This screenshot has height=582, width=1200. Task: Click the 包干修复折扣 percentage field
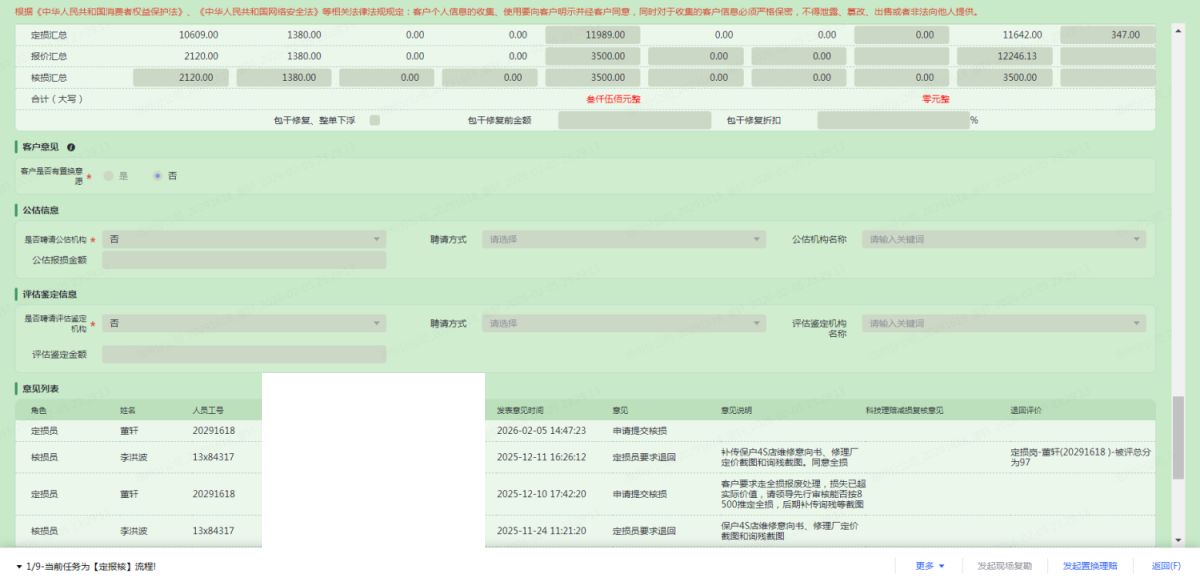[892, 120]
